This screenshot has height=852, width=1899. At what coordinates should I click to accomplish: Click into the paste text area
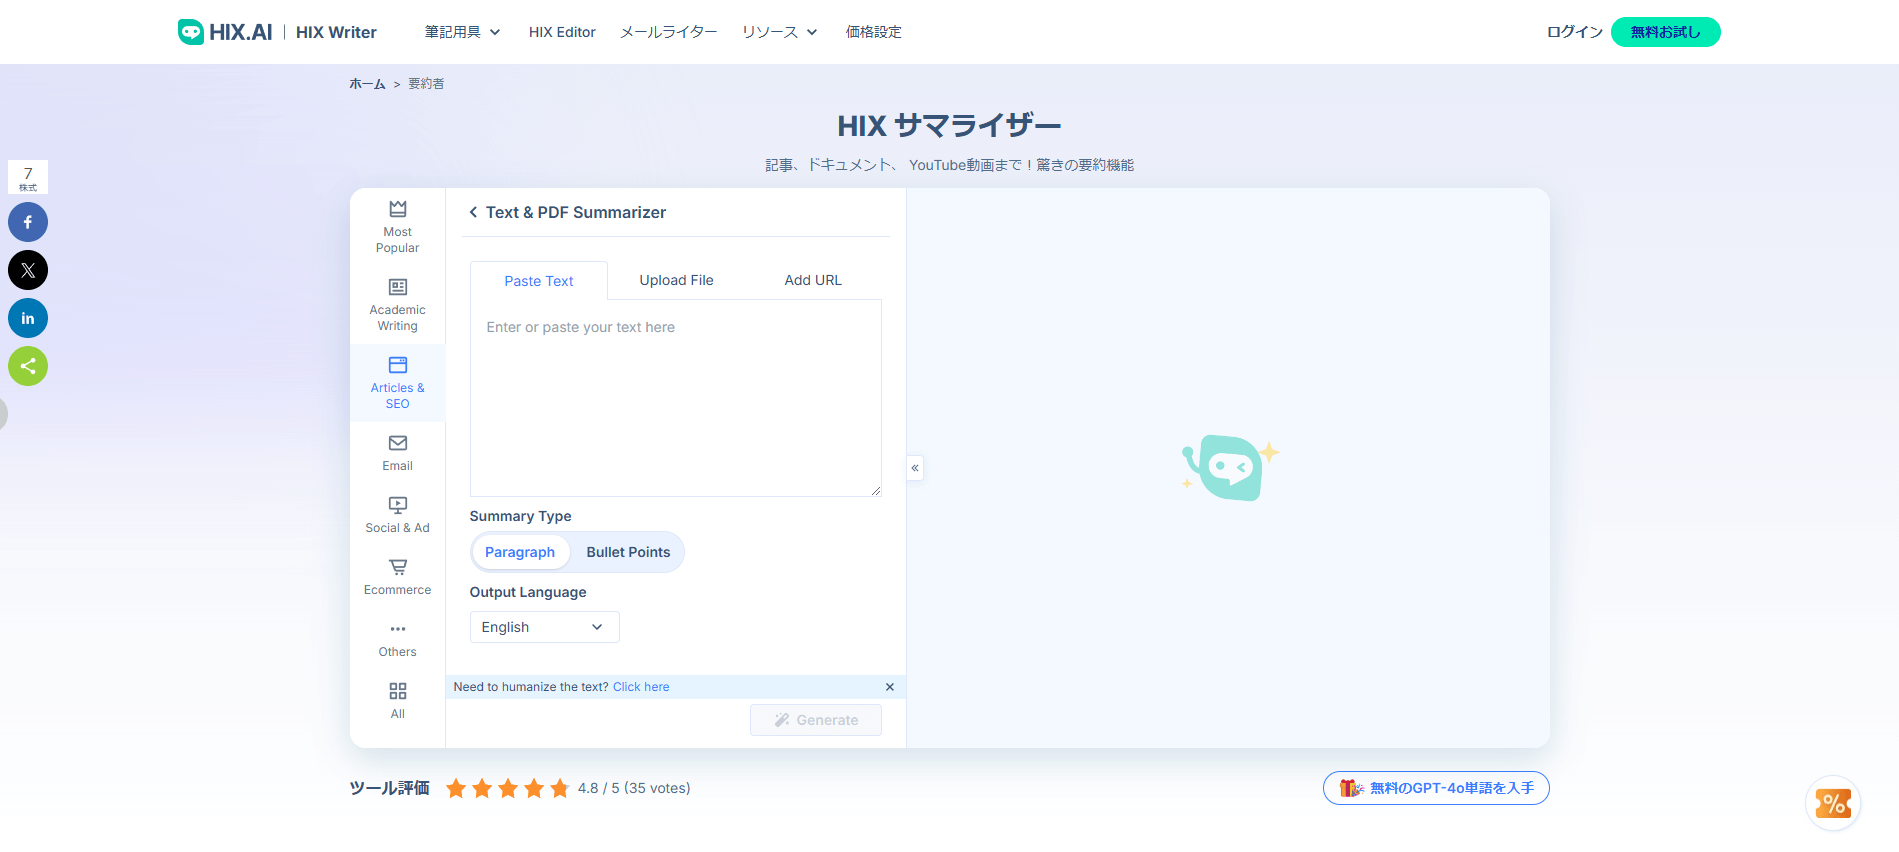(676, 398)
